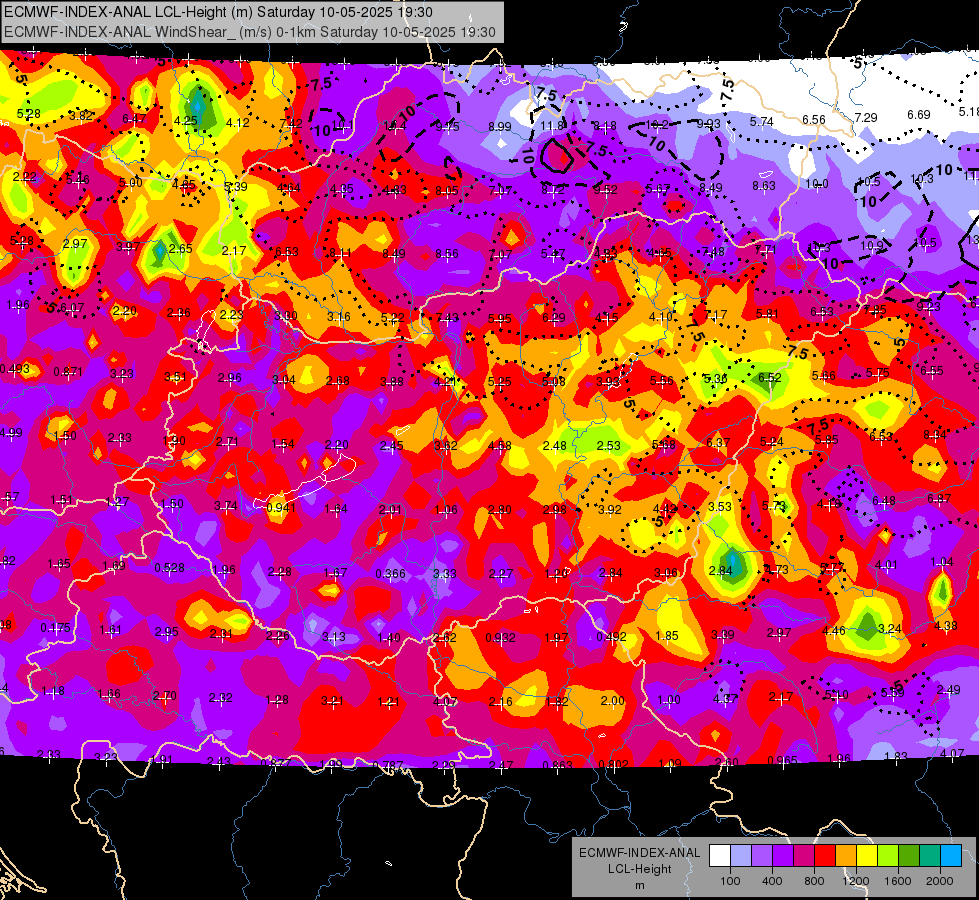Click the sky blue legend swatch

950,856
